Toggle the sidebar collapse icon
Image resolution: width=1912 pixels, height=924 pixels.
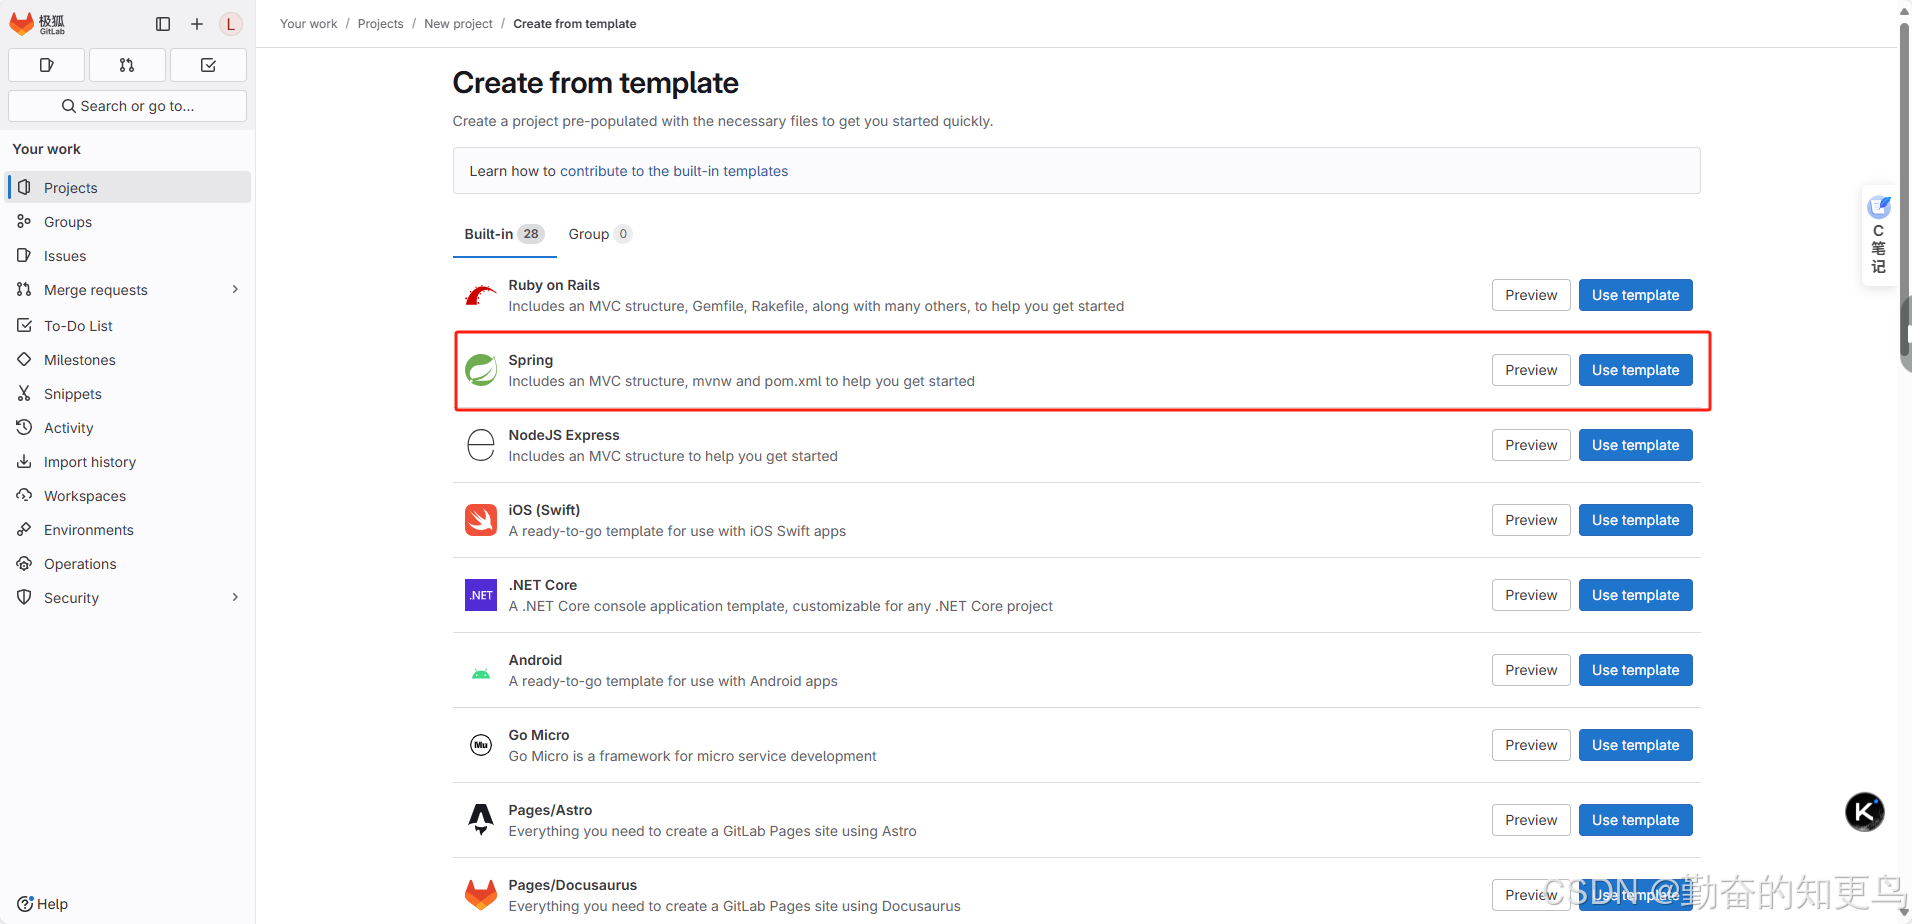click(163, 24)
